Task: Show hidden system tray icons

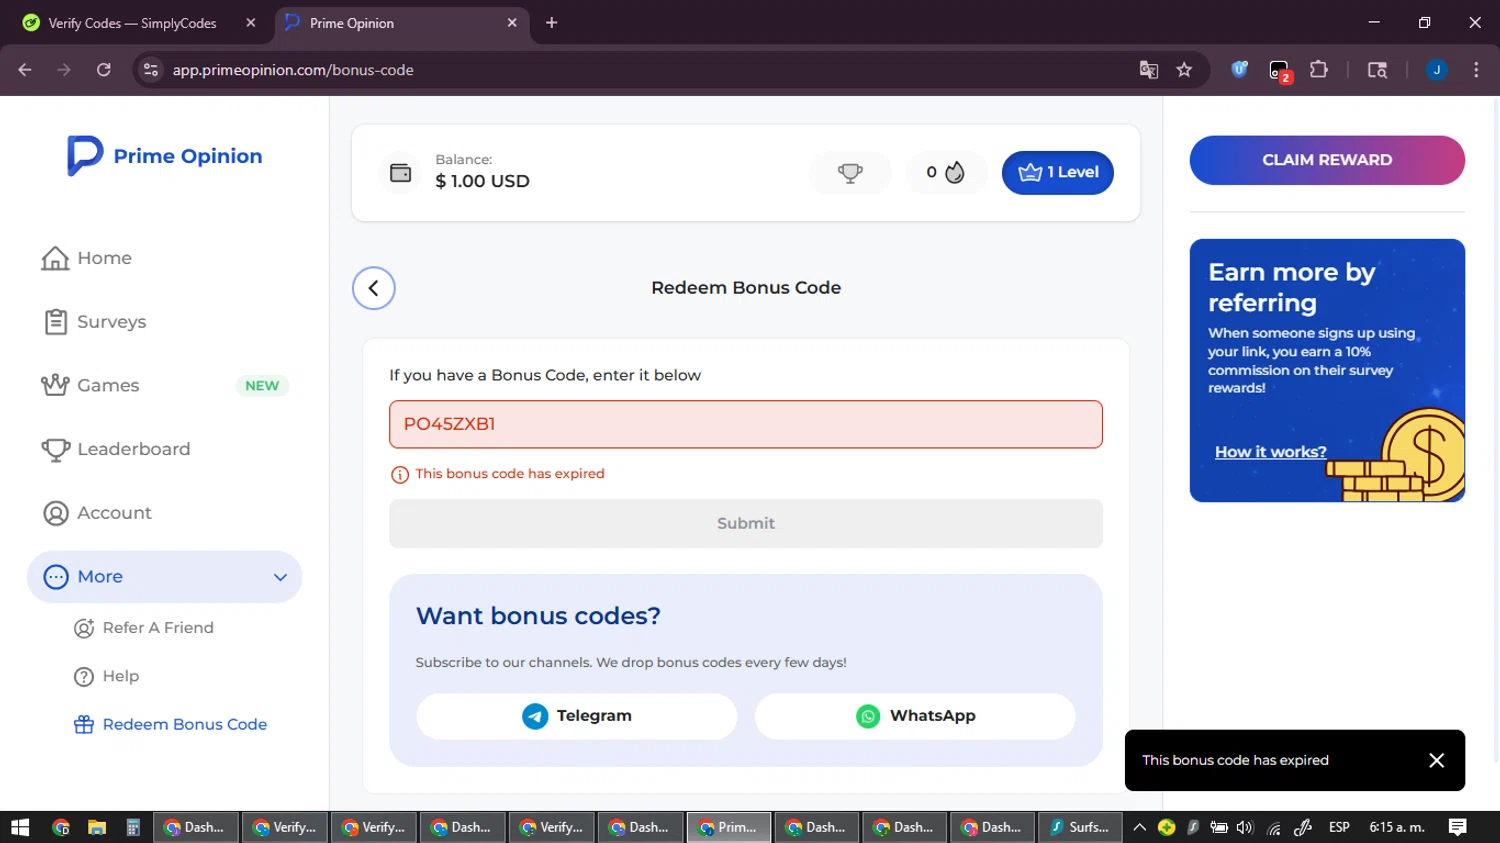Action: pyautogui.click(x=1139, y=828)
